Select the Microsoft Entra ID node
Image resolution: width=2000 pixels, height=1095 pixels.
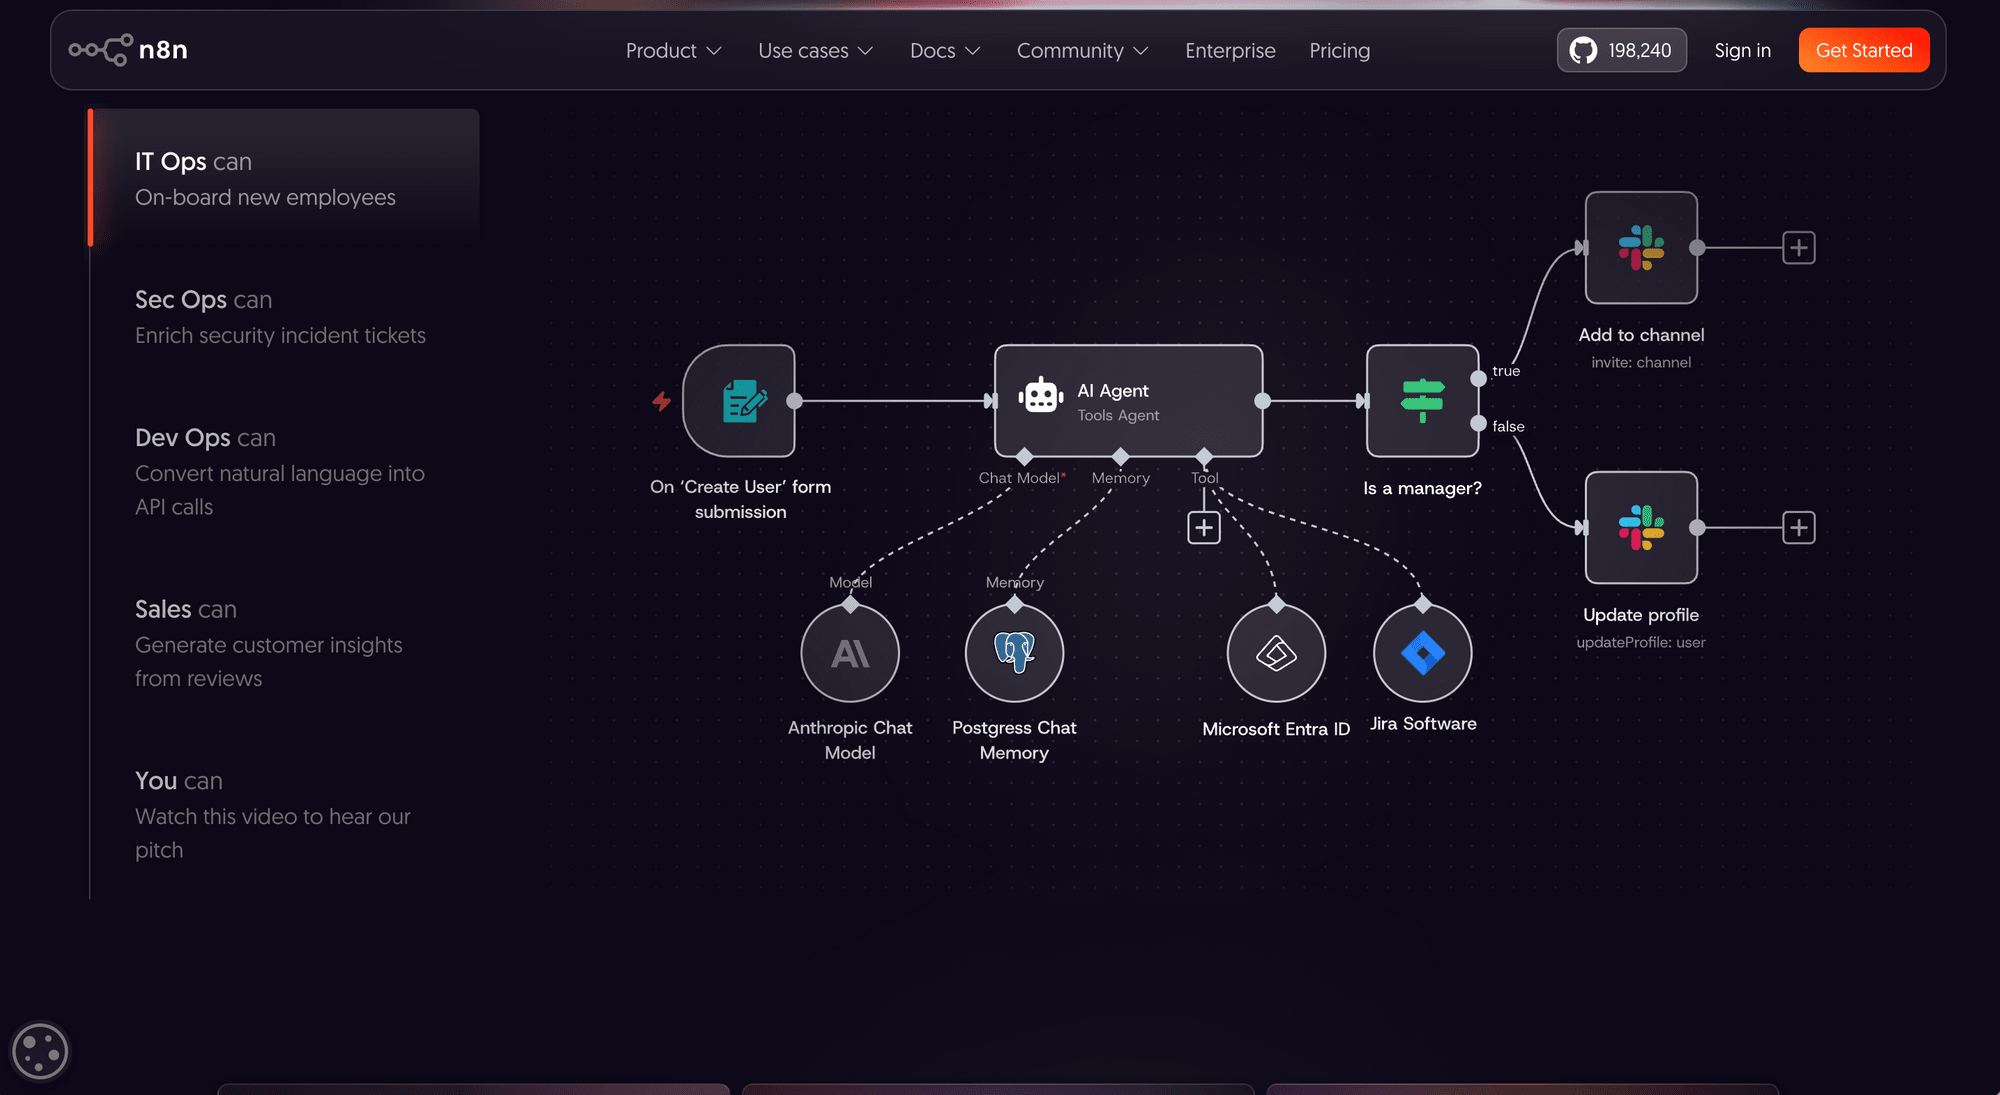point(1276,653)
